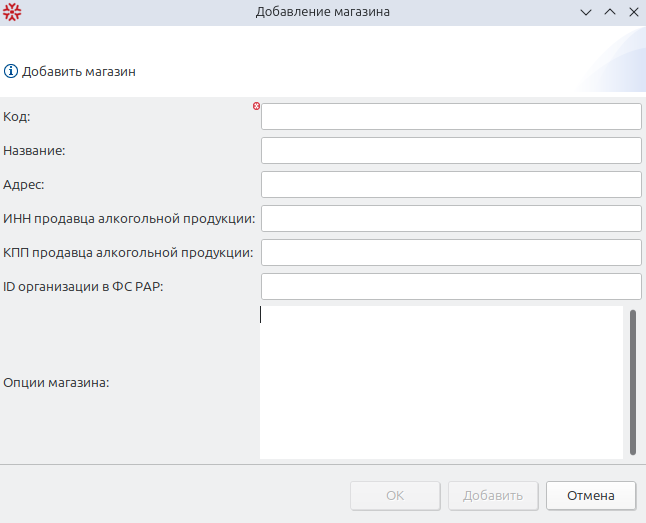This screenshot has height=523, width=646.
Task: Confirm with the OK button
Action: click(395, 496)
